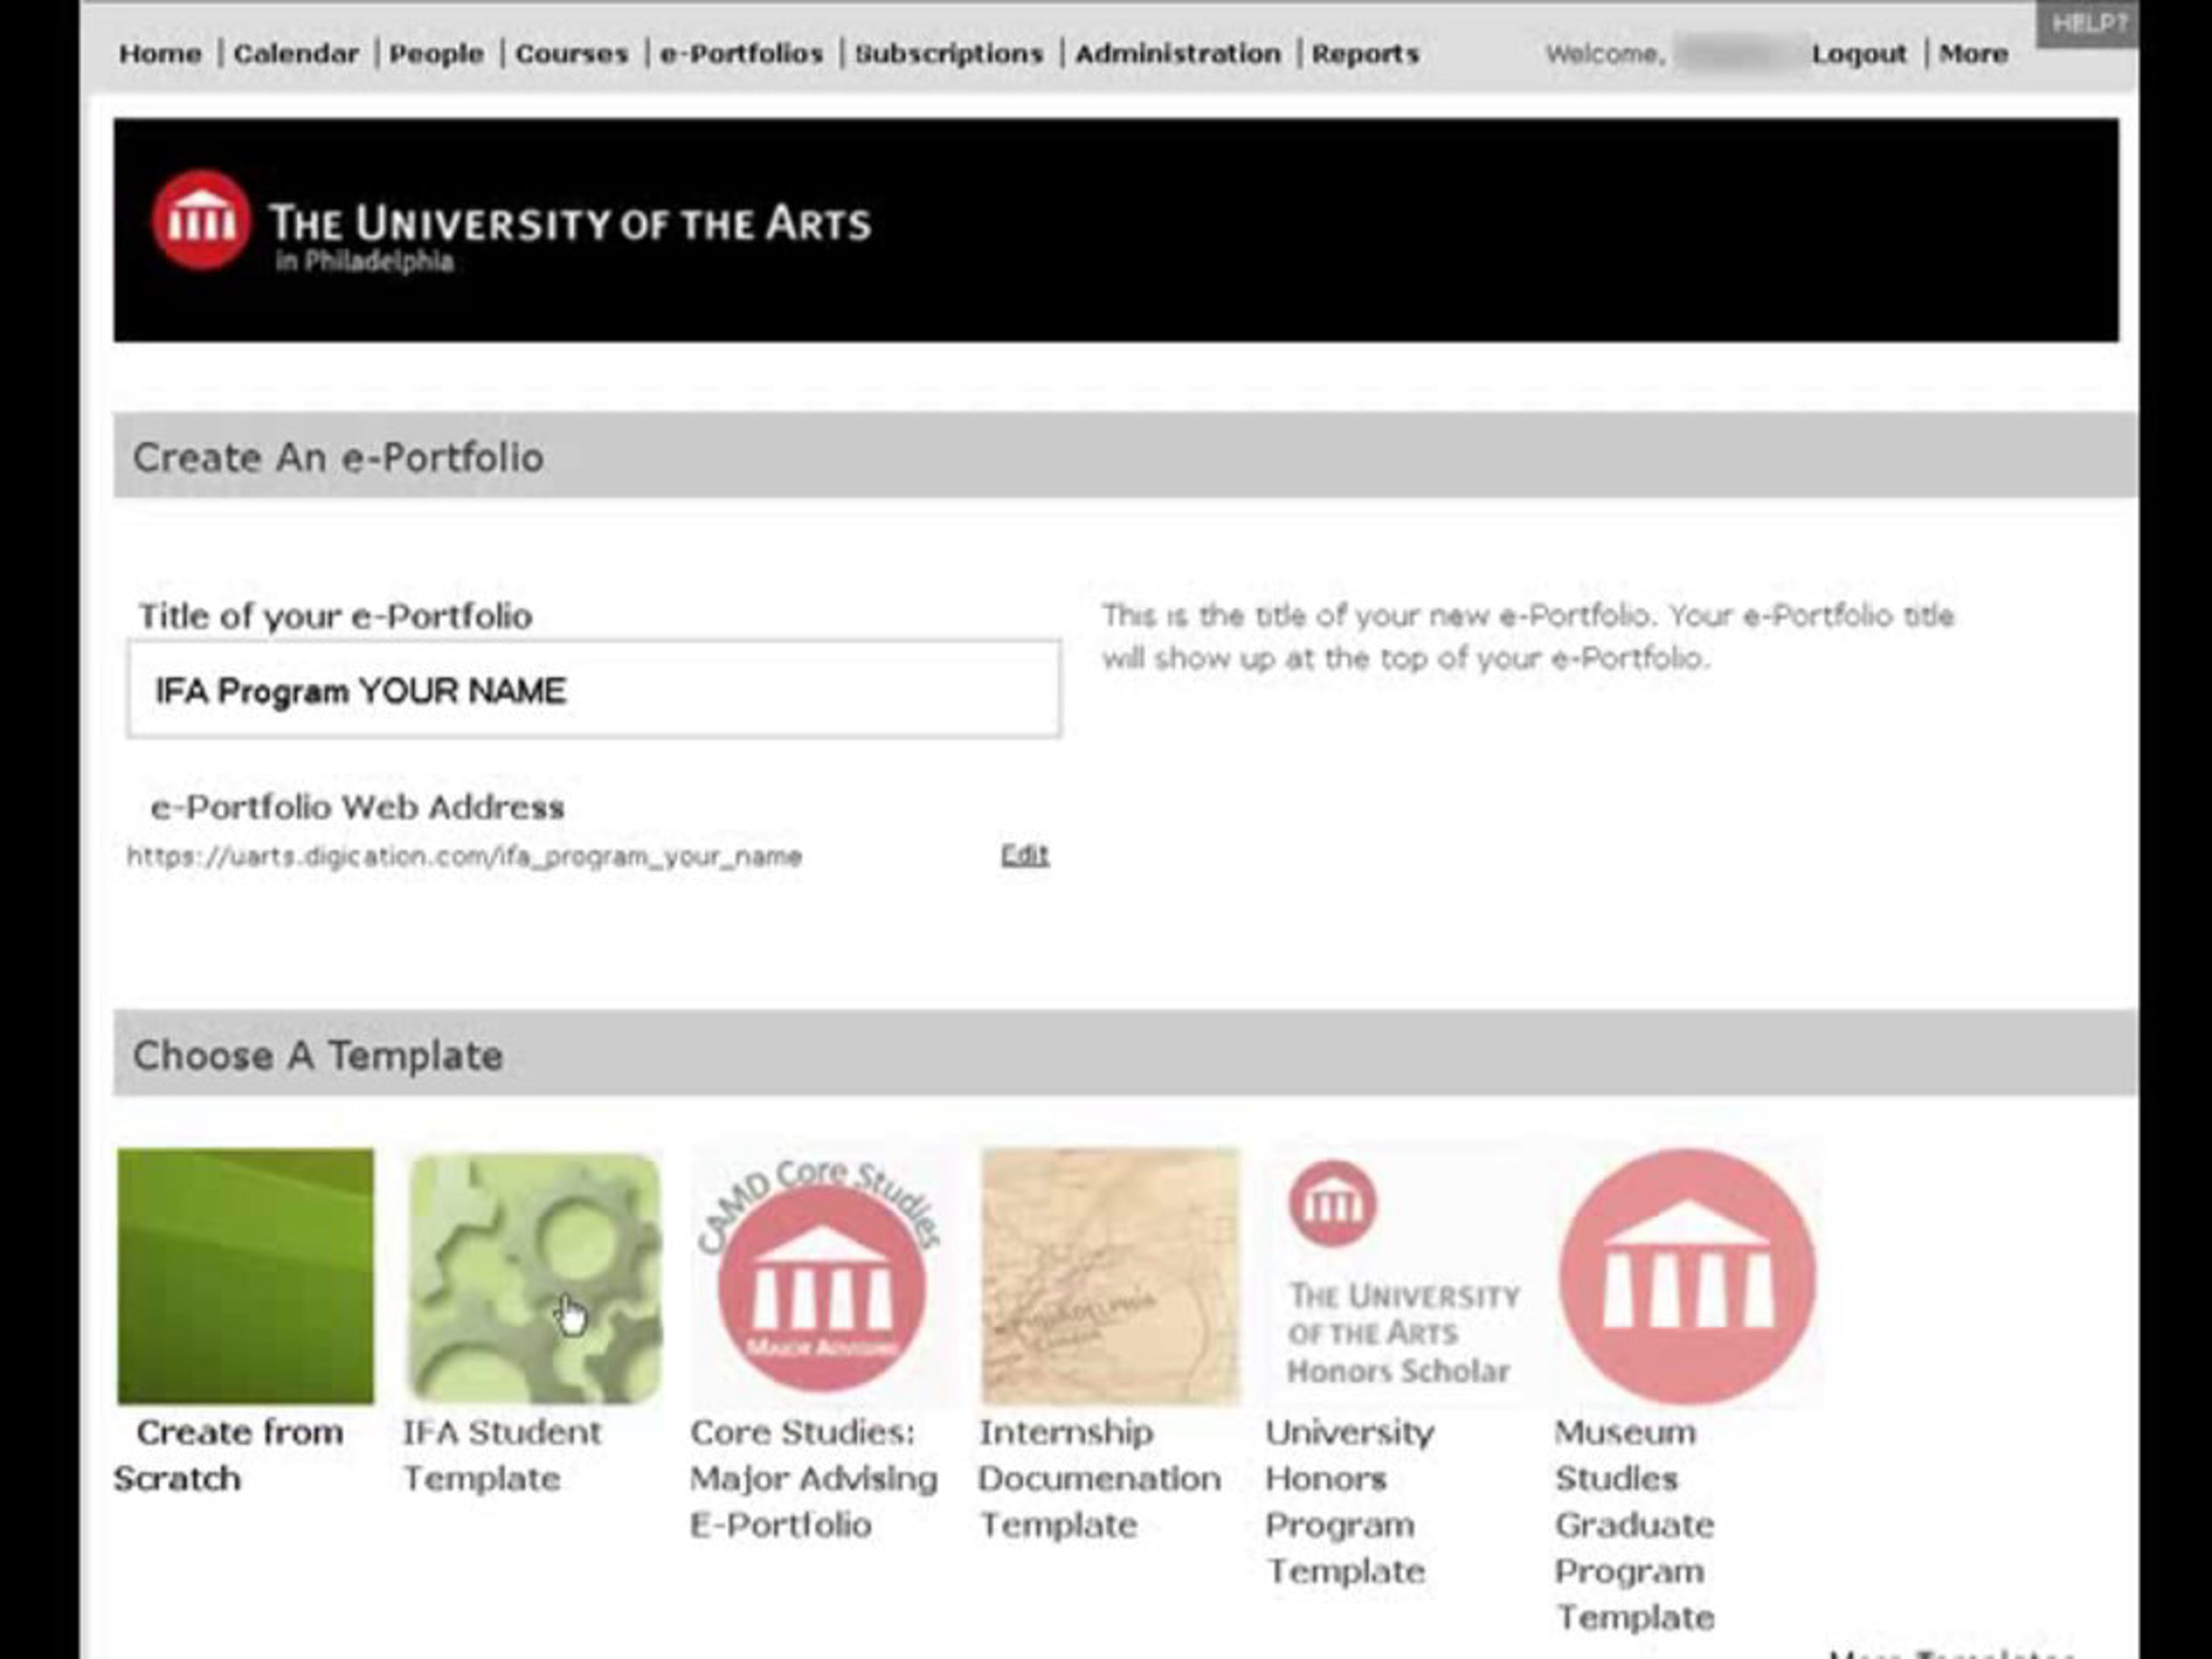Pick the Core Studies Major Advising thumbnail
Viewport: 2212px width, 1659px height.
(x=822, y=1277)
